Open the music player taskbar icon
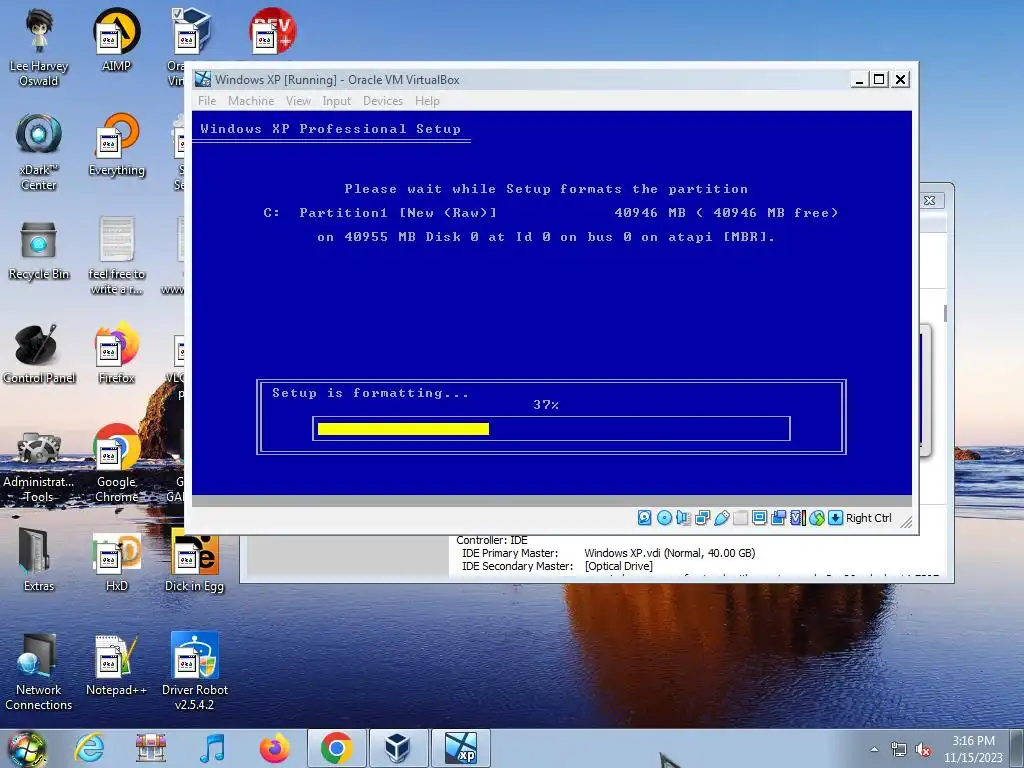 pyautogui.click(x=213, y=748)
